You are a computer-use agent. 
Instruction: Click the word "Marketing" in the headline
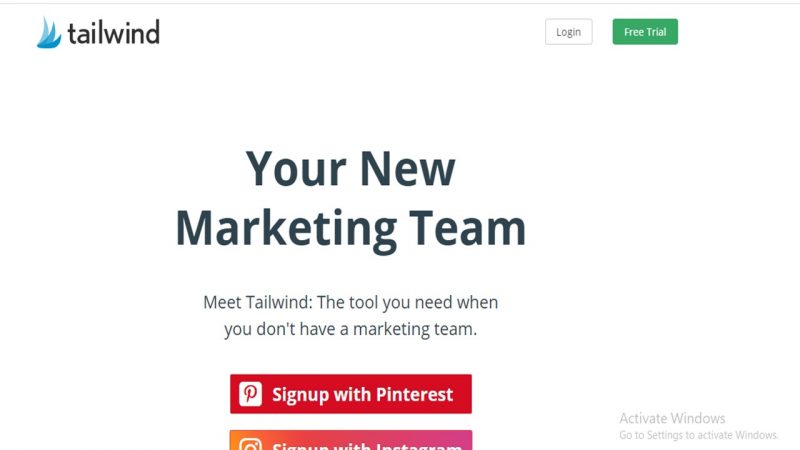point(286,229)
